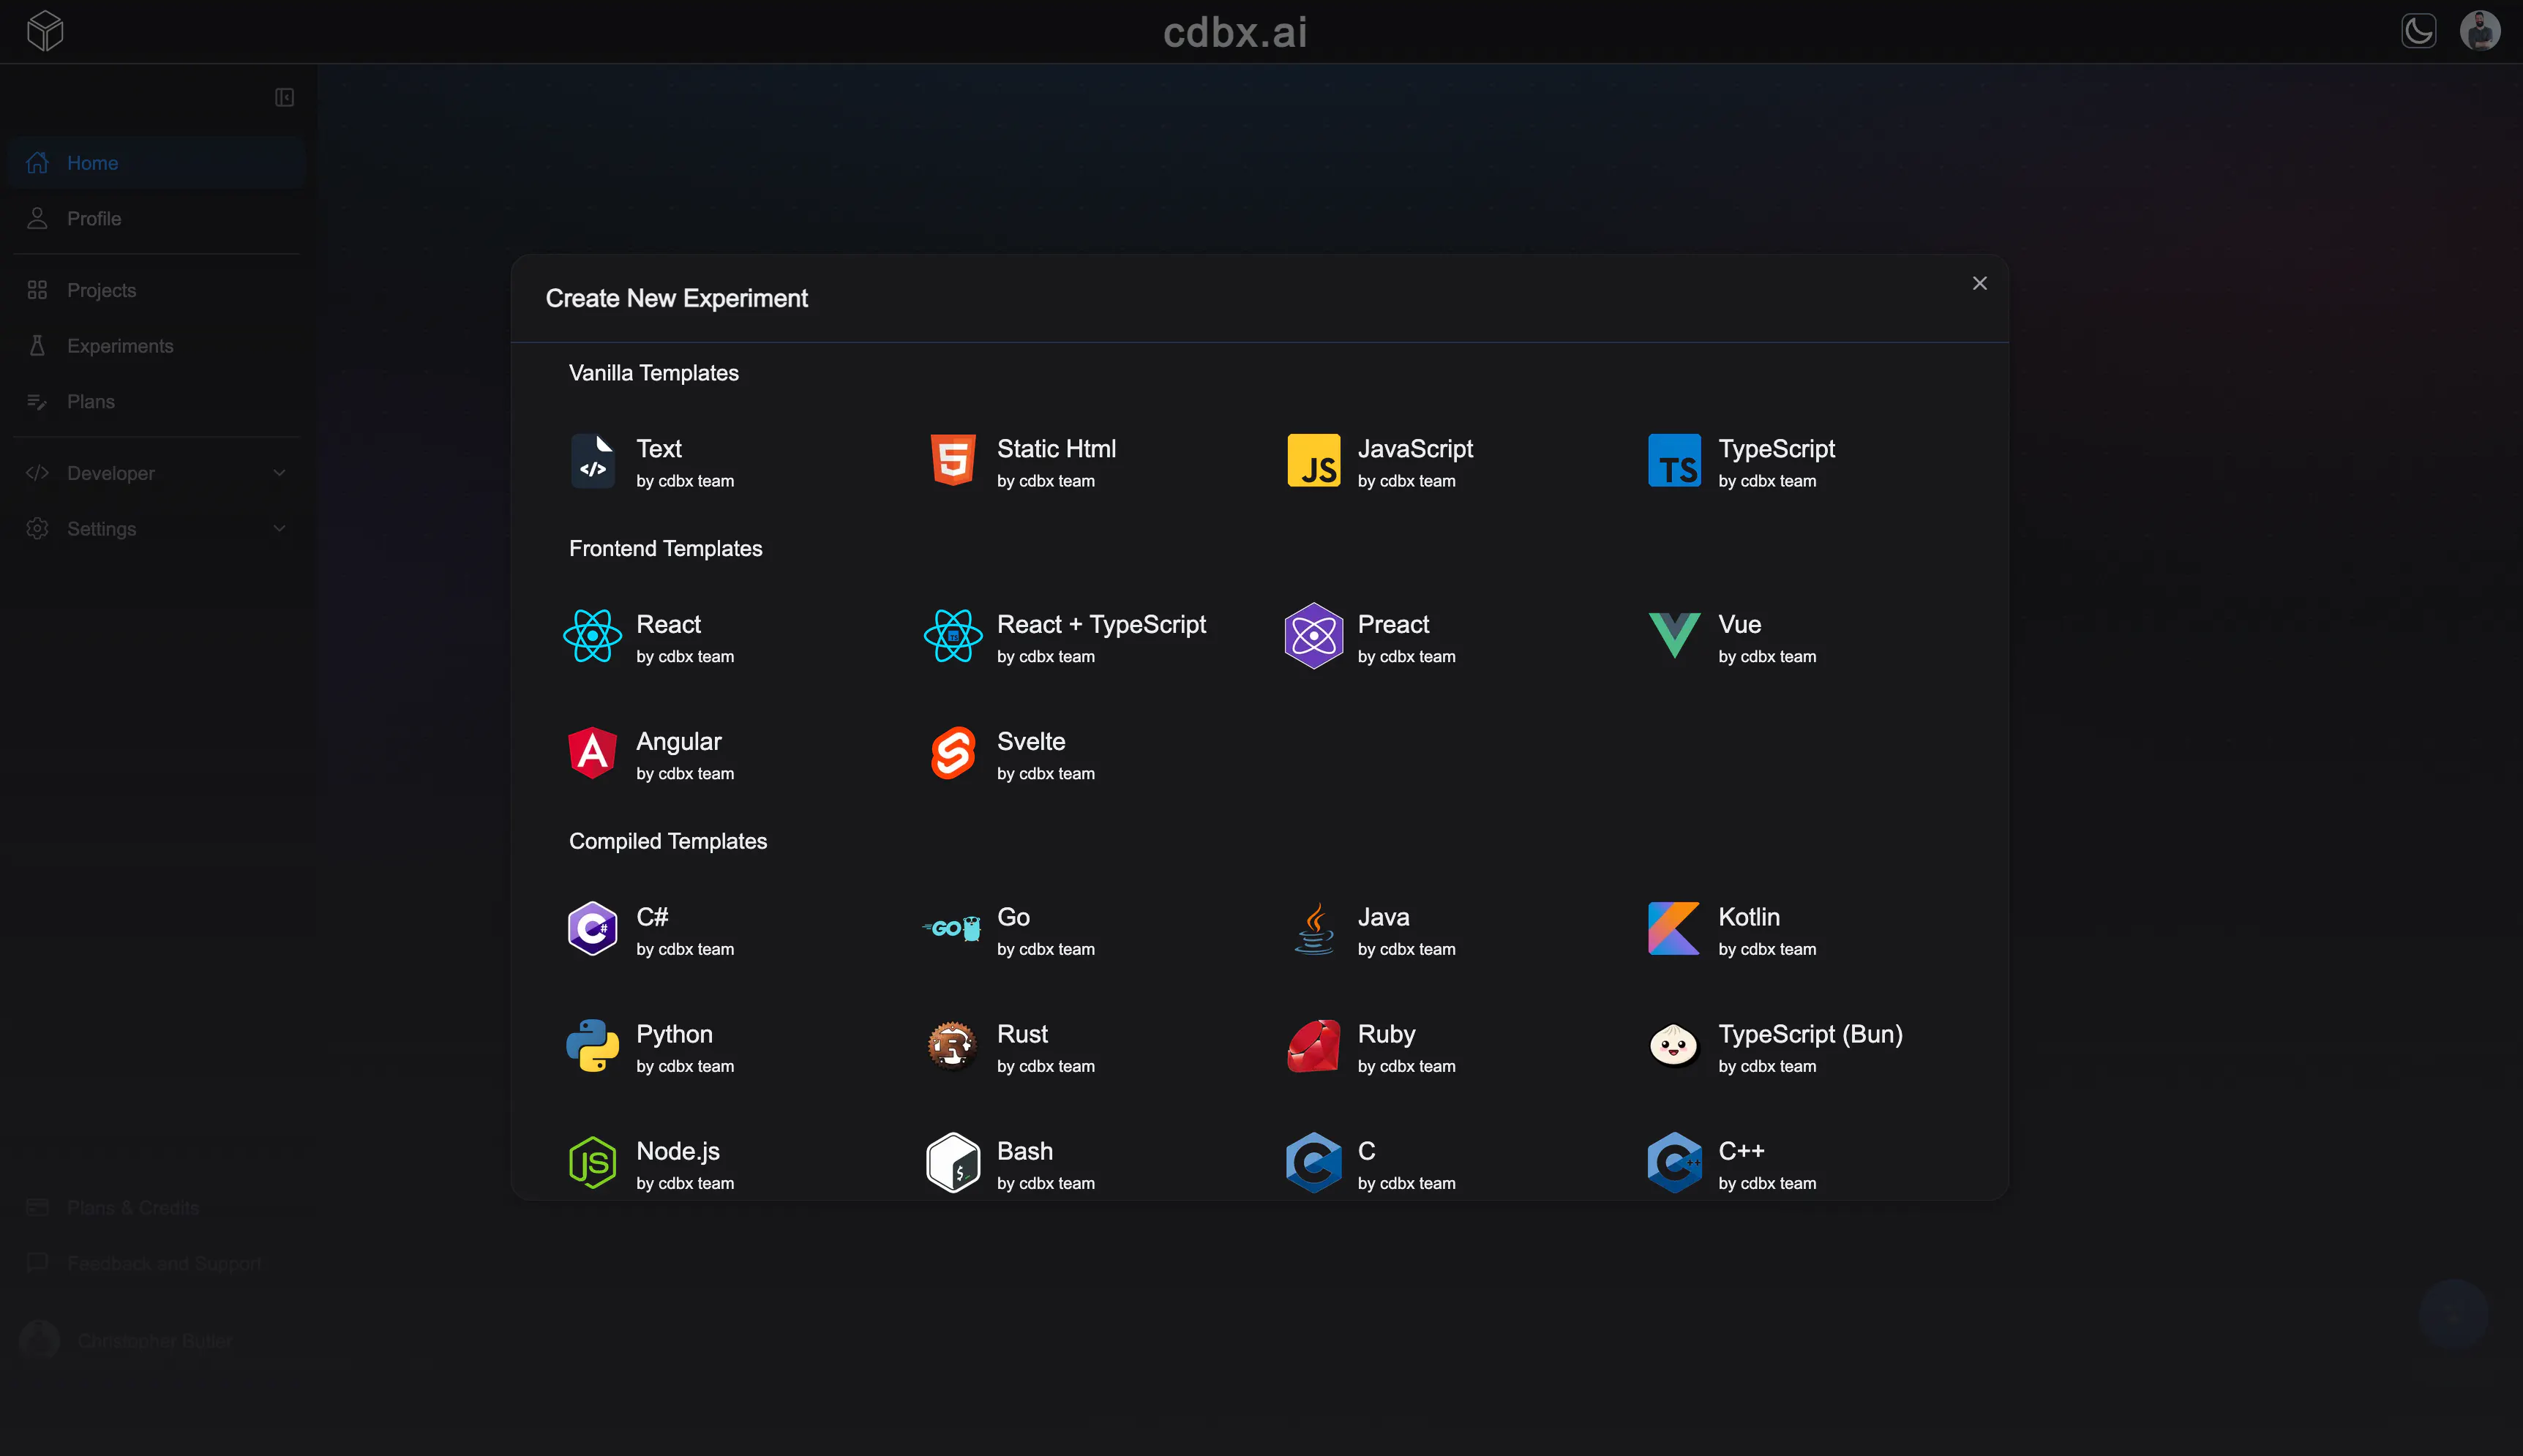Open Experiments in sidebar

(157, 346)
